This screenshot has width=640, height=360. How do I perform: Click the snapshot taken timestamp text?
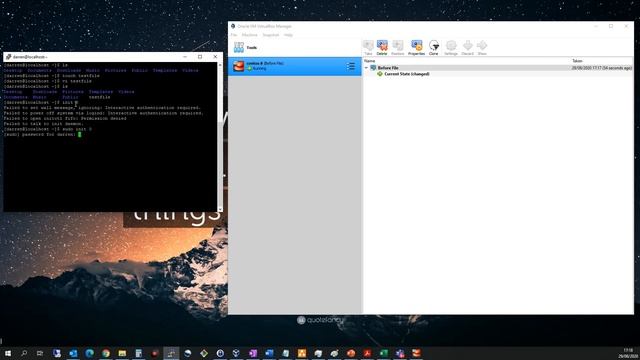click(602, 68)
